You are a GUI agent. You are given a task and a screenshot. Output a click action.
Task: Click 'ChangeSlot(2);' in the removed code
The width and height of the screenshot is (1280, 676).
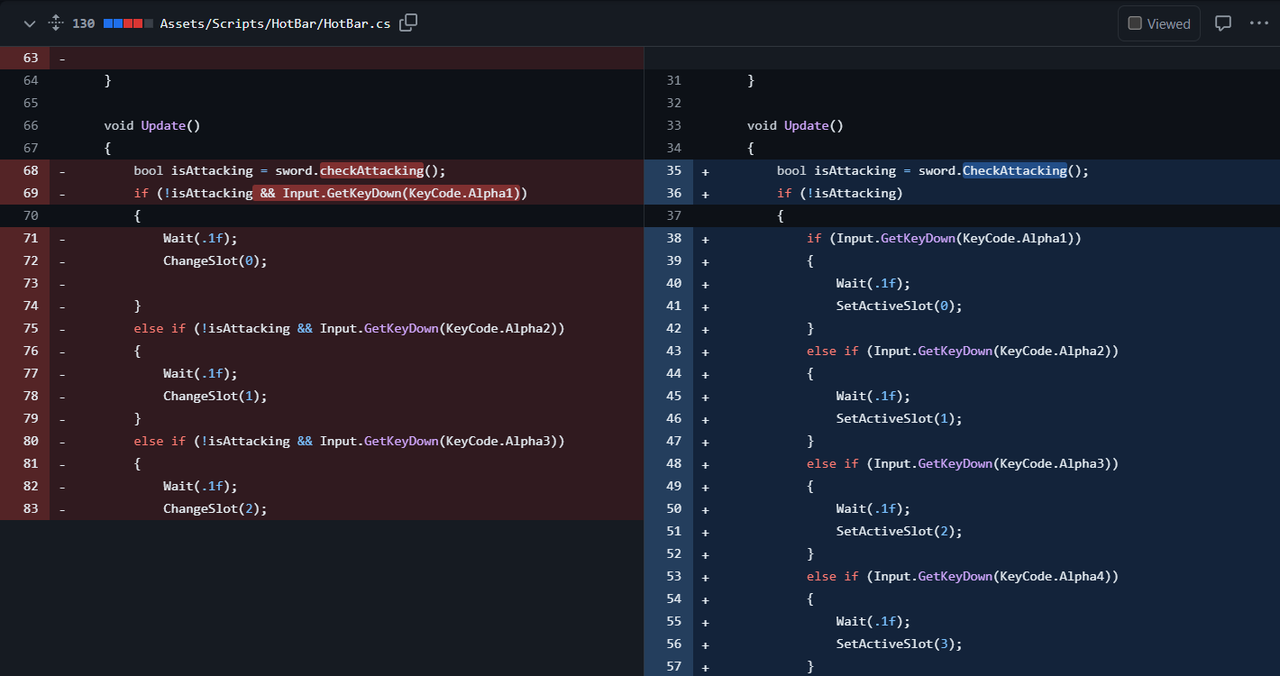point(216,509)
